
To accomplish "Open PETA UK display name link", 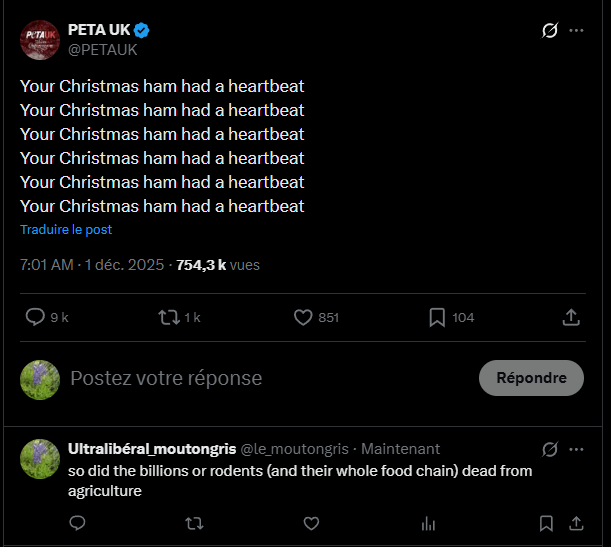I will [96, 30].
